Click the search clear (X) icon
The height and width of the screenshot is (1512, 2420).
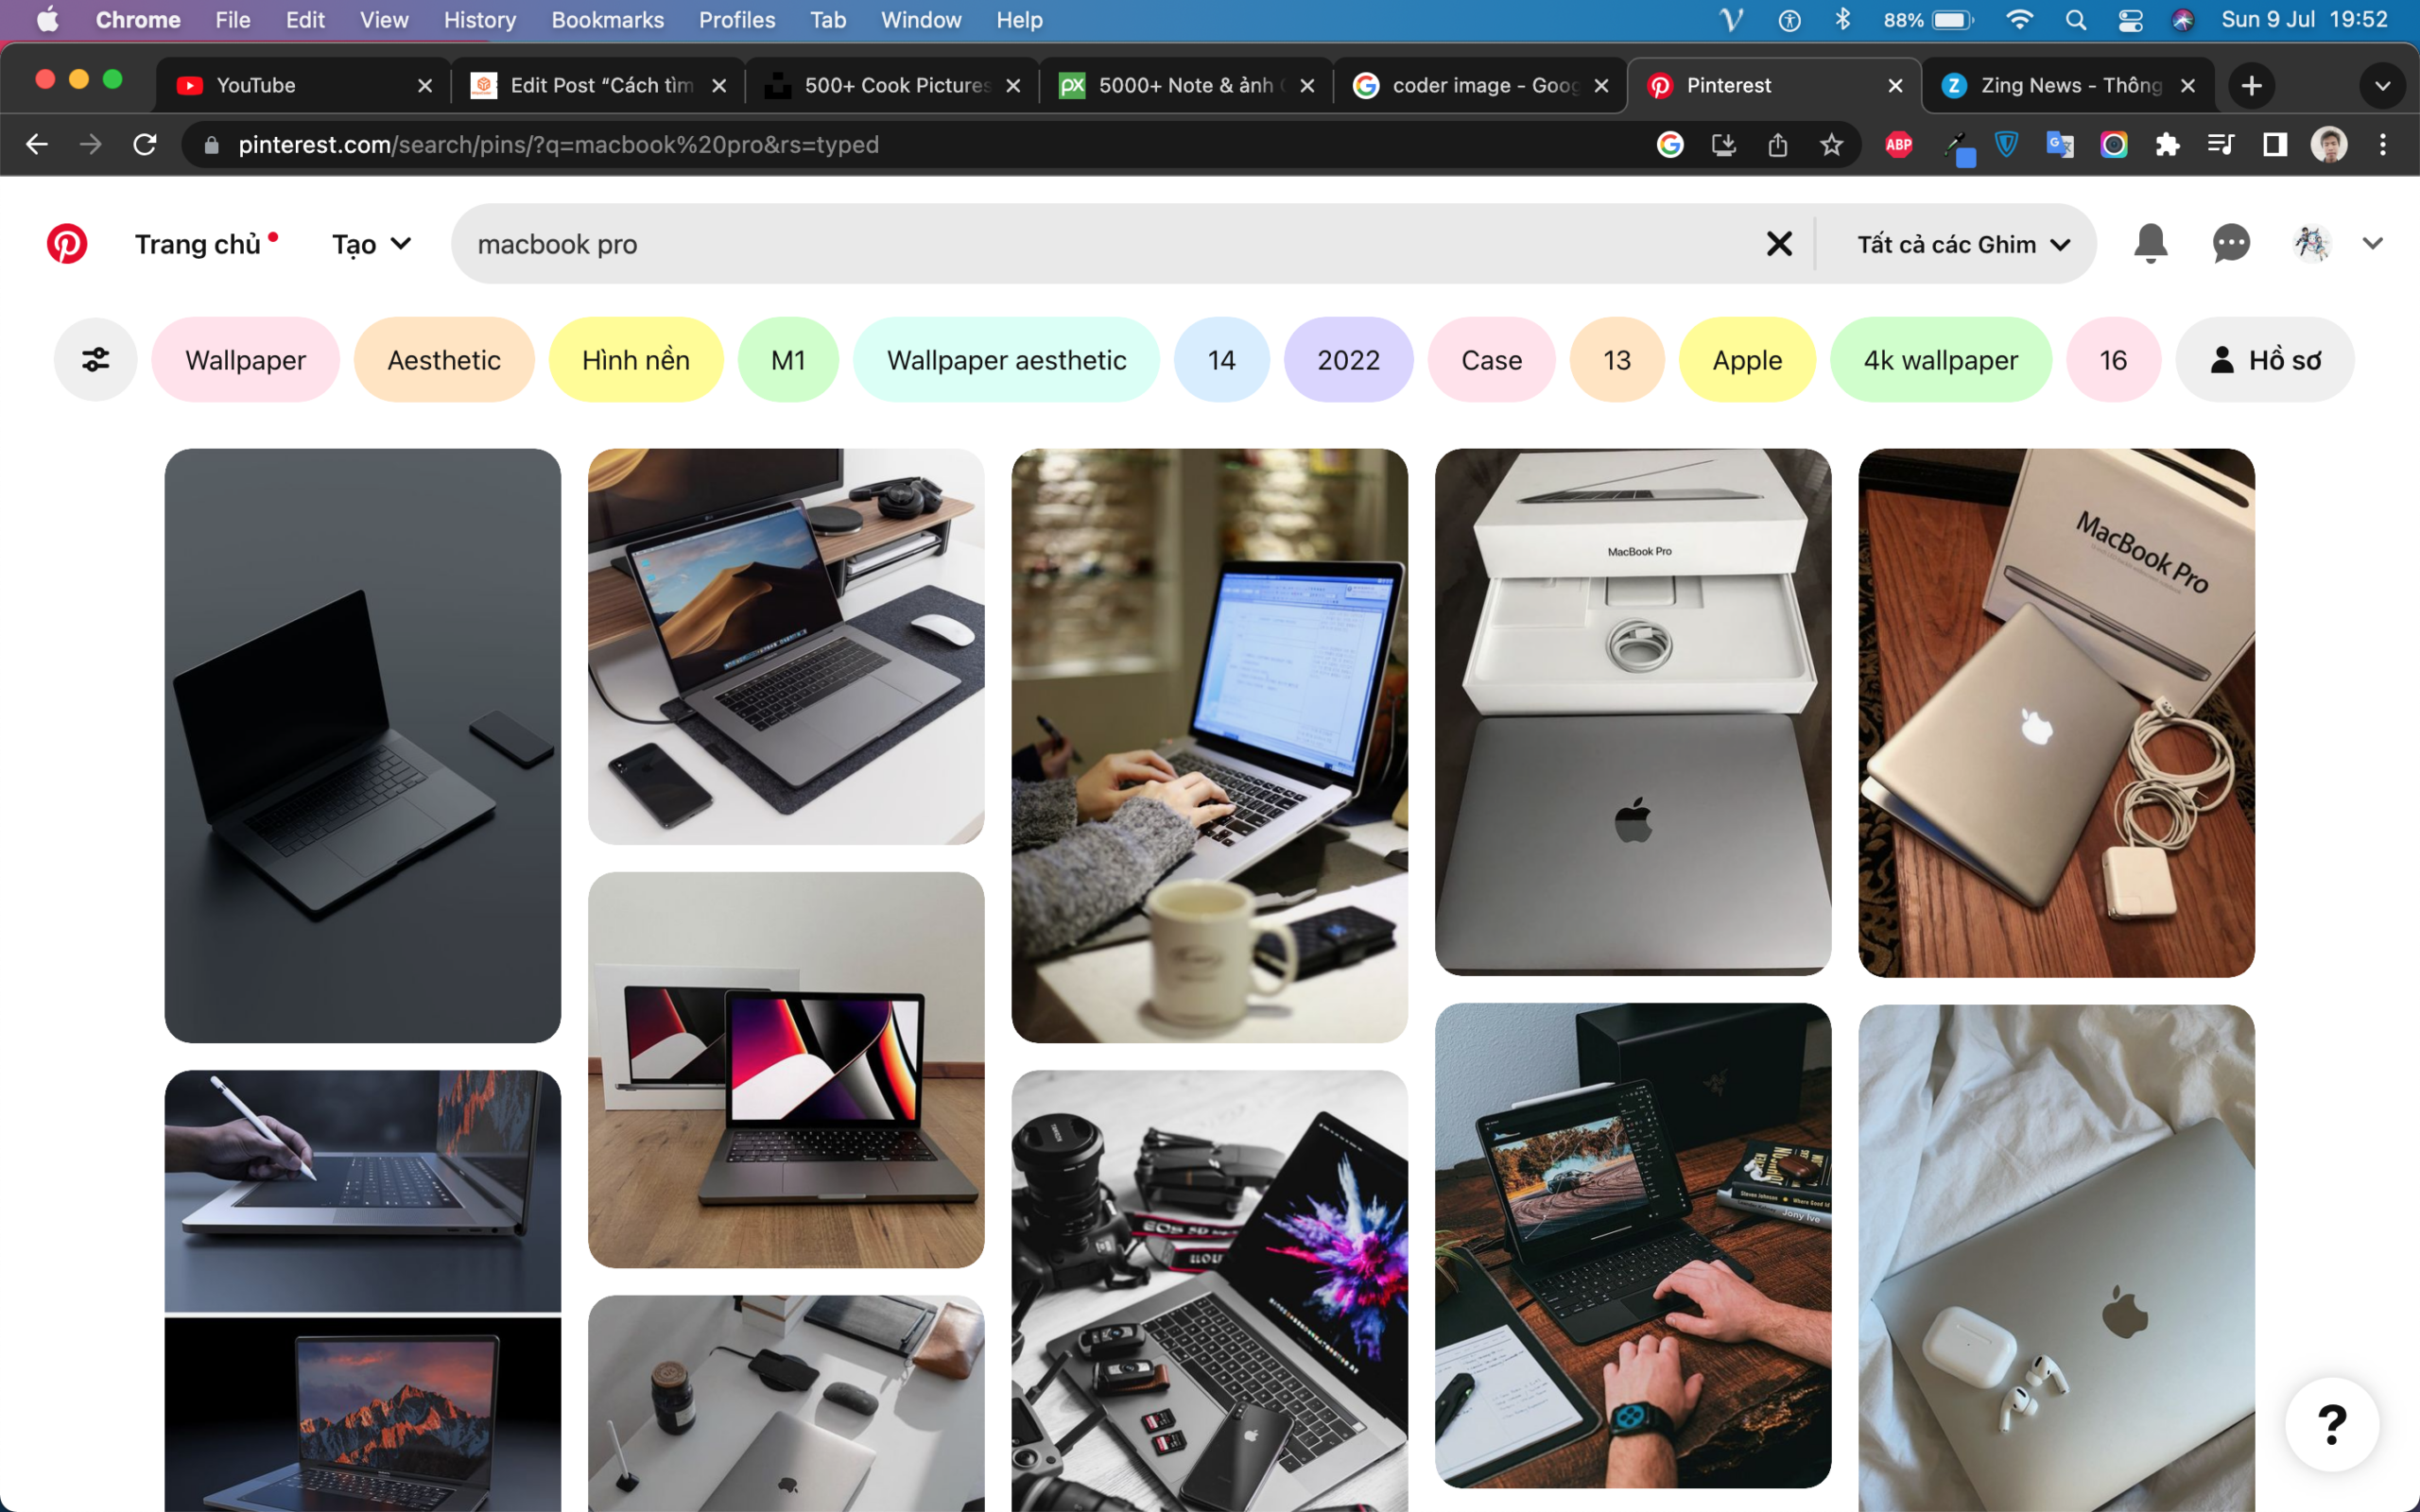click(1782, 244)
